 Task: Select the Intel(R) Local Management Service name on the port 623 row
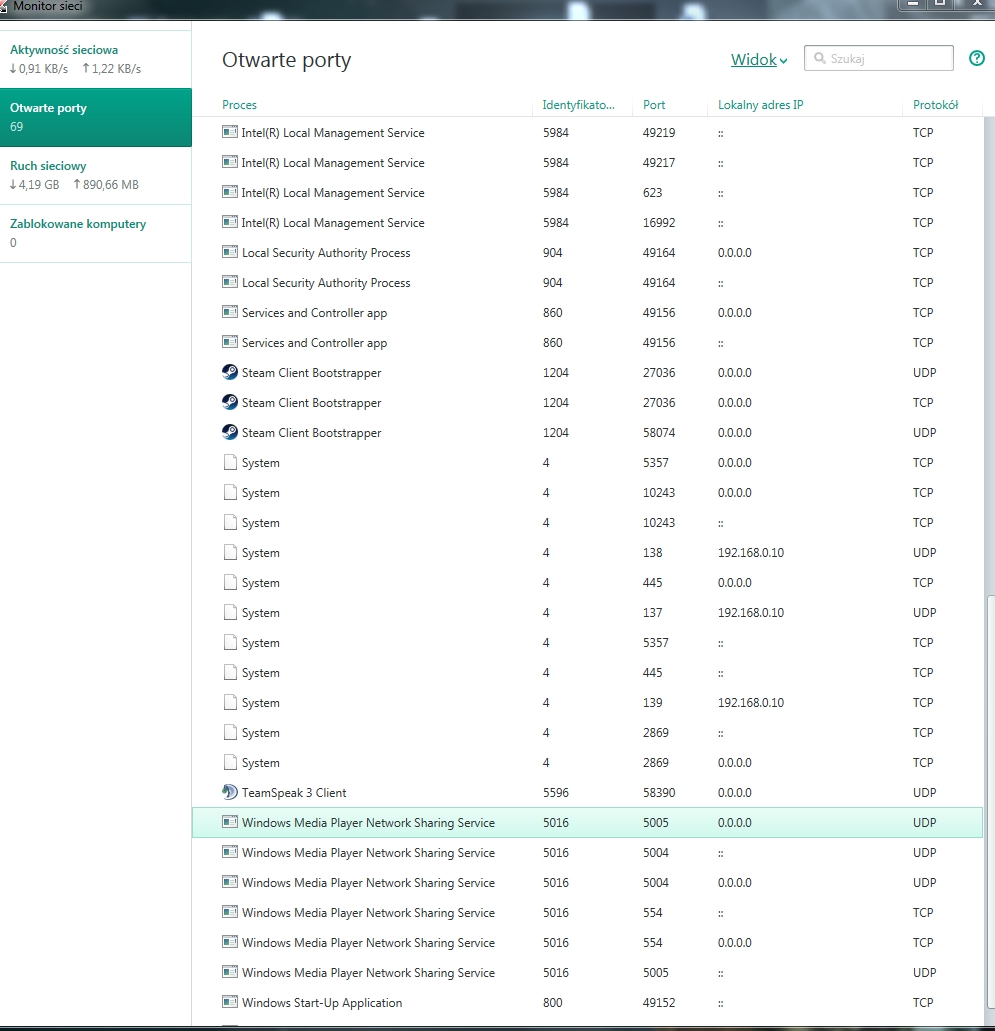333,192
